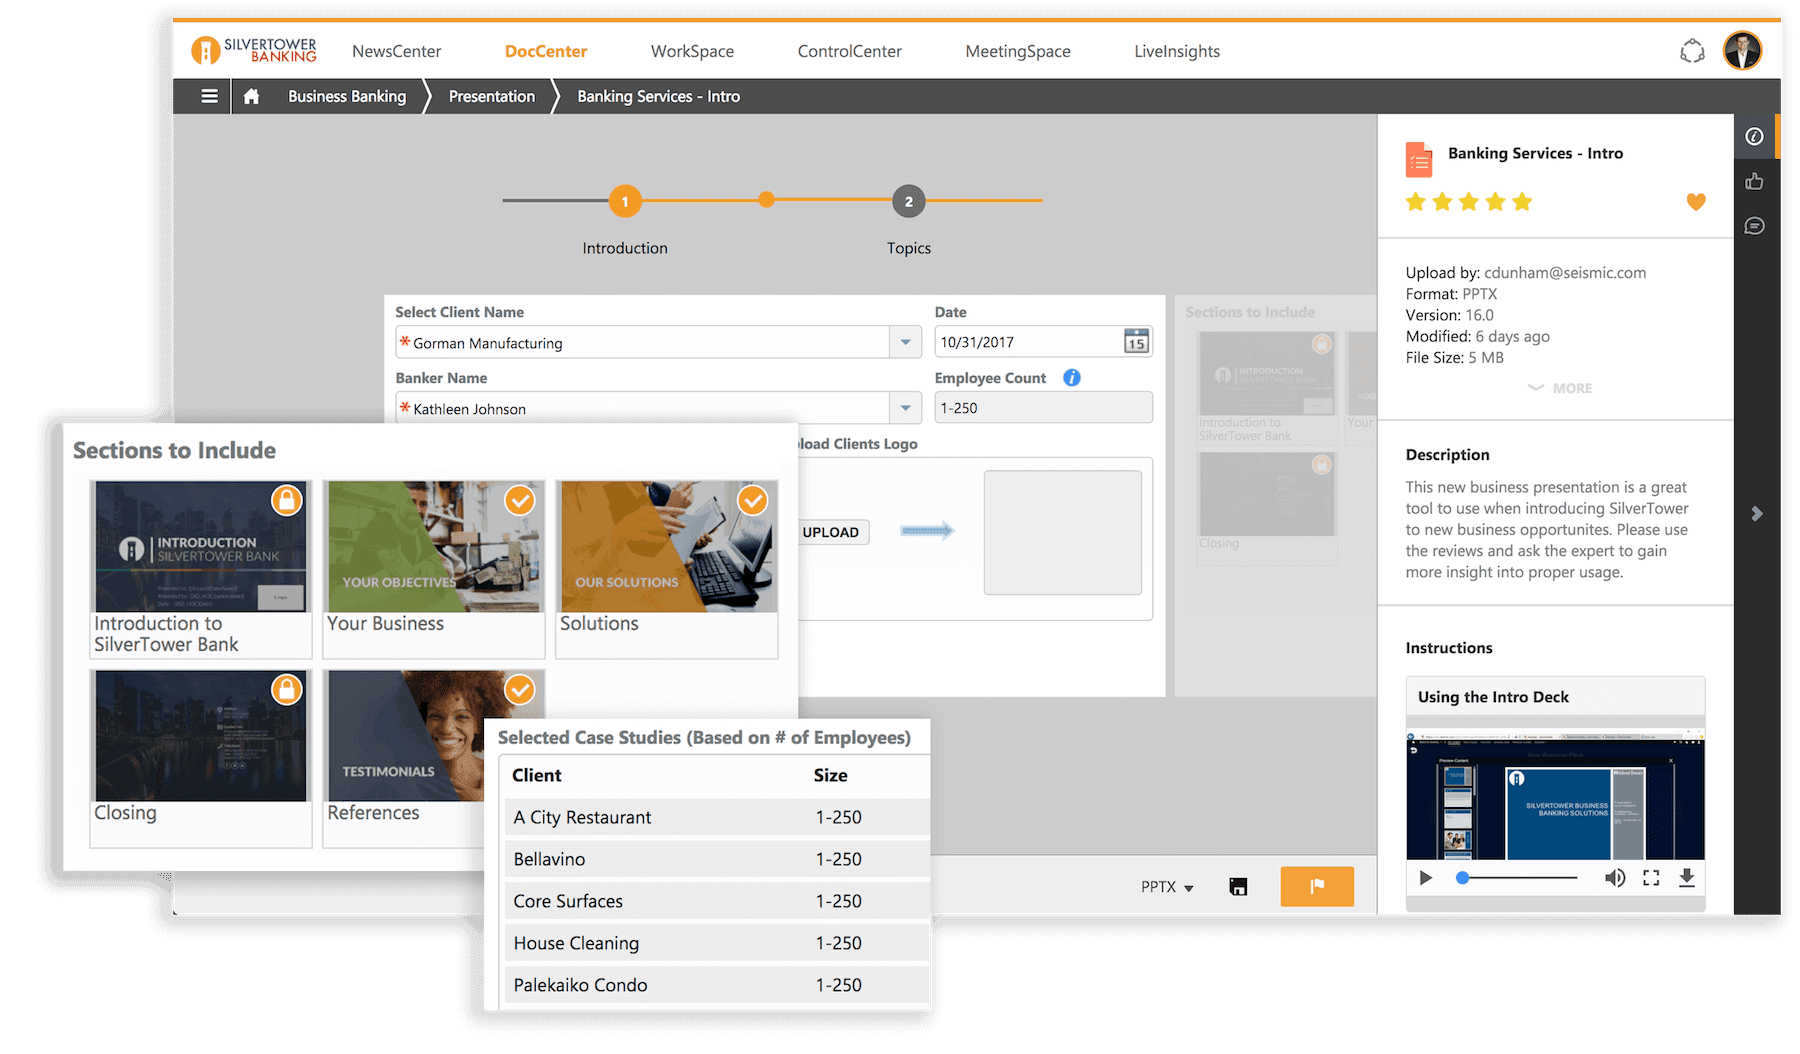This screenshot has width=1800, height=1054.
Task: Show Employee Count info tooltip icon
Action: (1072, 378)
